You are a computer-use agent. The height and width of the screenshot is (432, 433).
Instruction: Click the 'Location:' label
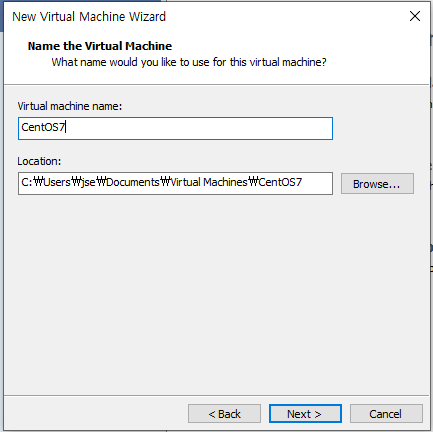click(39, 161)
